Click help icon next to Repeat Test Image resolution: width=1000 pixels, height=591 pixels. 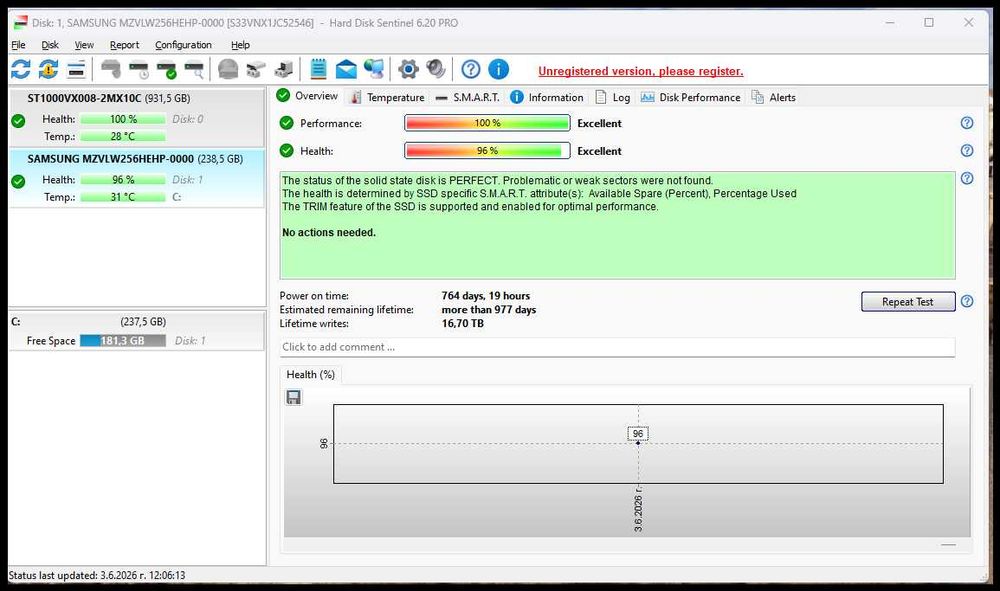pyautogui.click(x=967, y=301)
